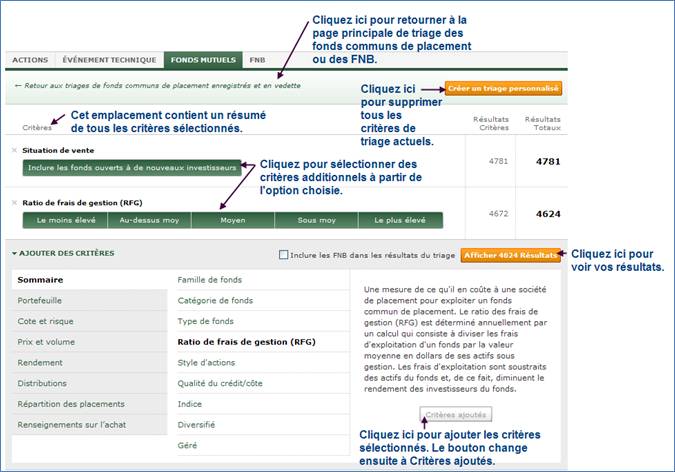Screen dimensions: 675x472
Task: Toggle the Moyen RFG option
Action: 232,220
